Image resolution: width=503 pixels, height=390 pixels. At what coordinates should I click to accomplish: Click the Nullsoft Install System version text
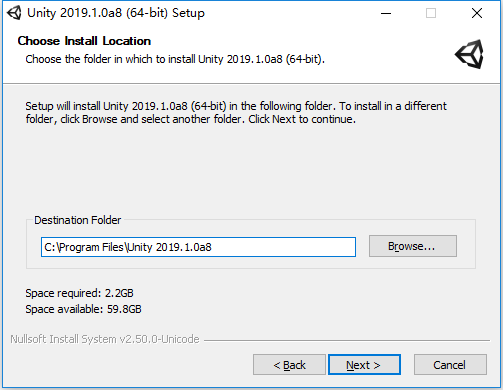(105, 339)
